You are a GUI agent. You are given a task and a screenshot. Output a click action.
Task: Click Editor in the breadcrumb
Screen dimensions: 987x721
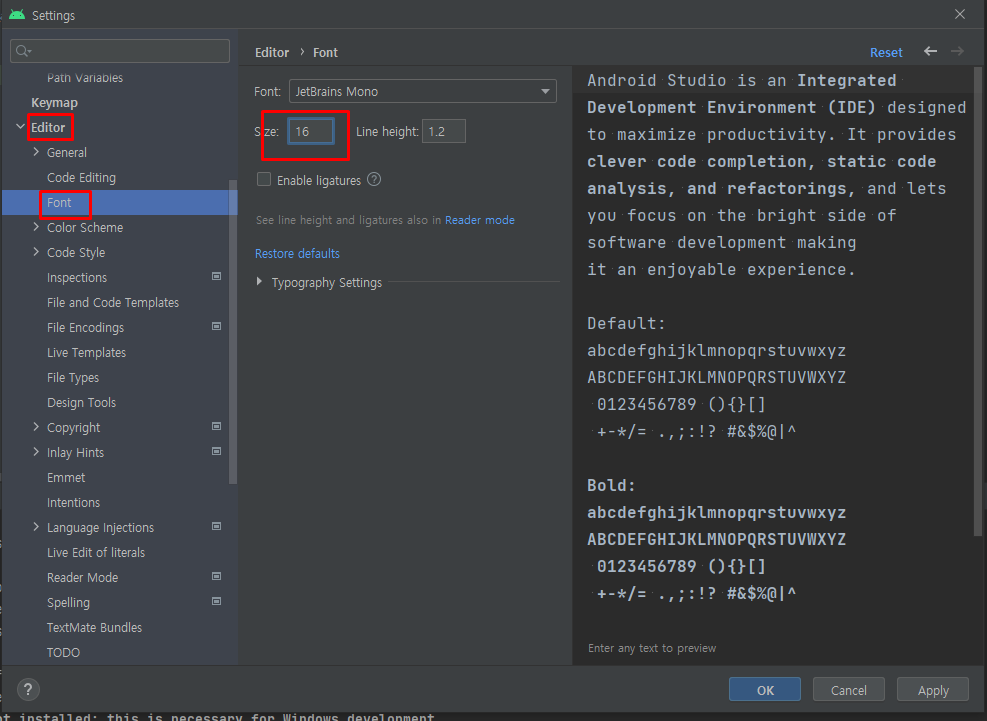click(x=272, y=52)
